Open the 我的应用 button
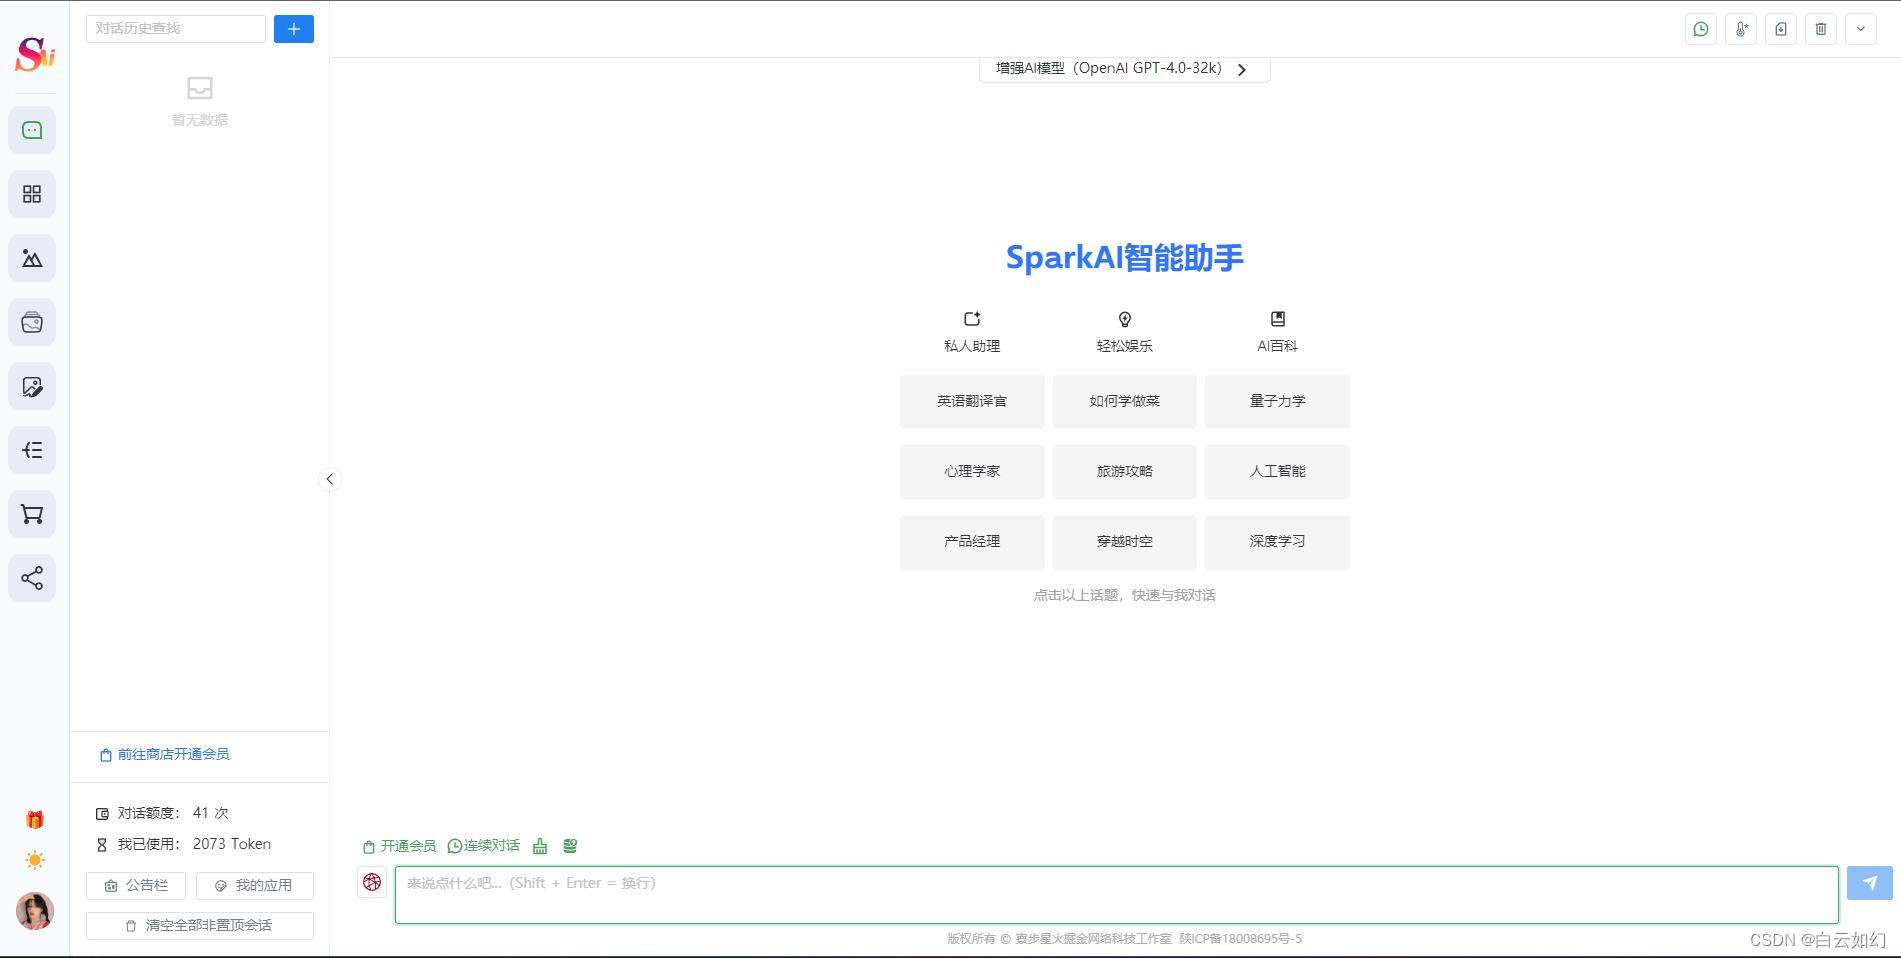This screenshot has width=1901, height=958. coord(255,885)
